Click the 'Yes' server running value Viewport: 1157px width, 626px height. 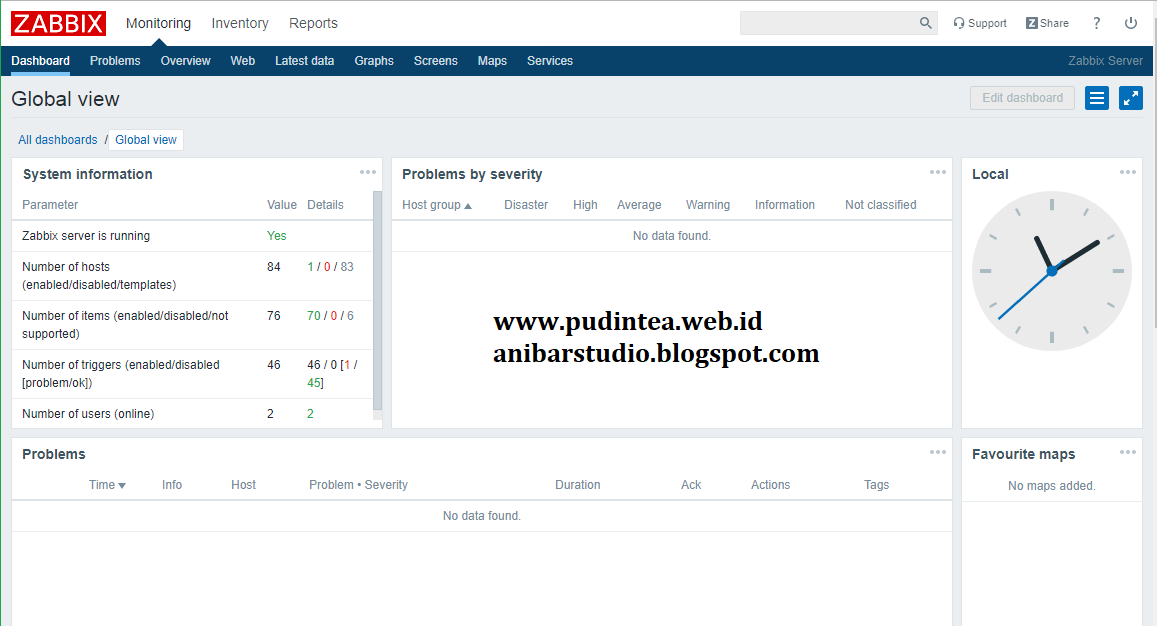277,235
